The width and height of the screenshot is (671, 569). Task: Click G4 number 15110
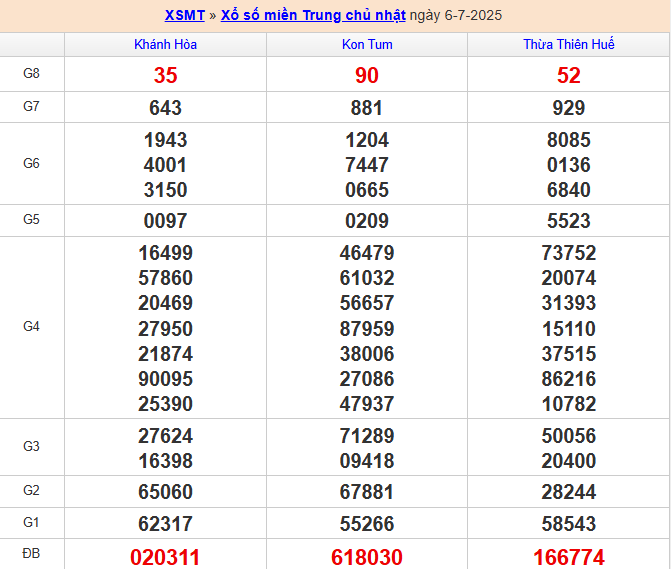(569, 329)
